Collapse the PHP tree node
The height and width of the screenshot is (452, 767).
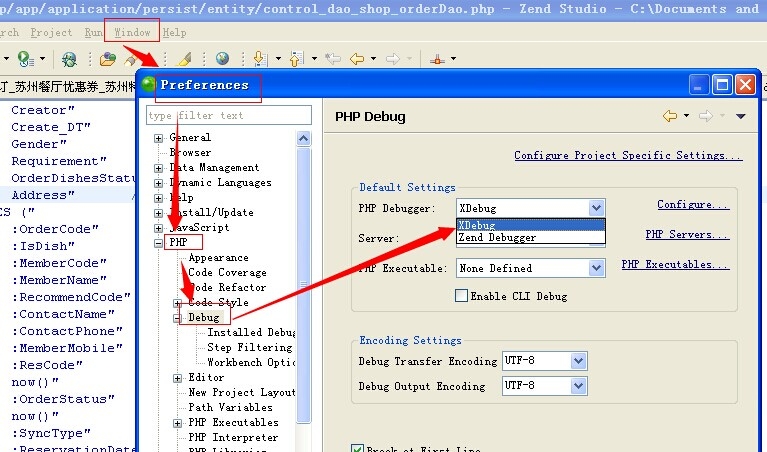pos(158,243)
